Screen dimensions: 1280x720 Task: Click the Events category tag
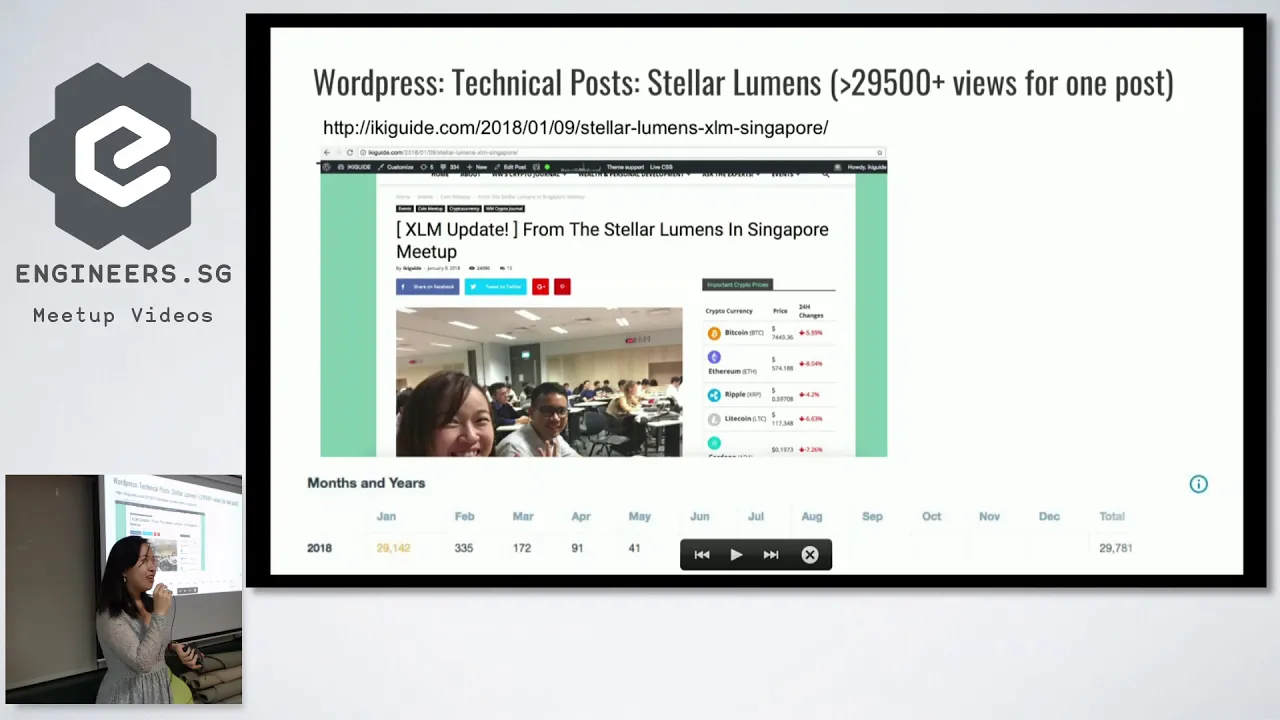pyautogui.click(x=404, y=208)
